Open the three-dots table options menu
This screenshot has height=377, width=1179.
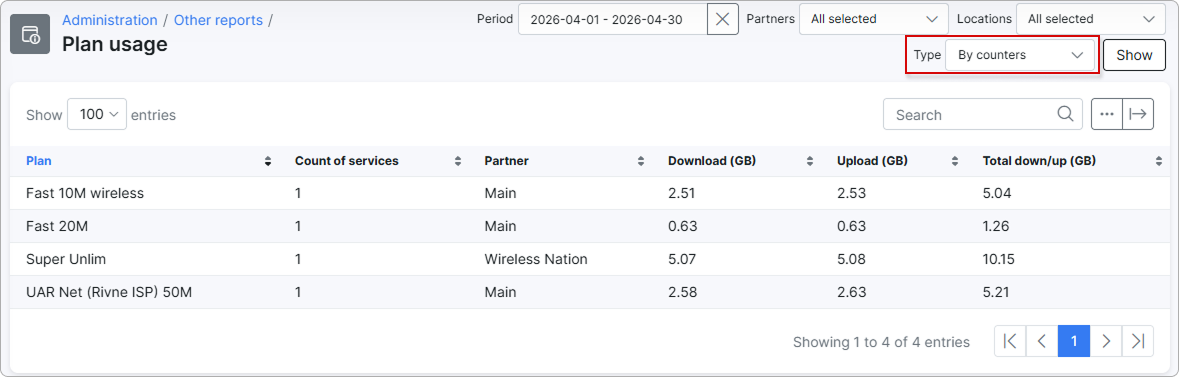(1107, 114)
